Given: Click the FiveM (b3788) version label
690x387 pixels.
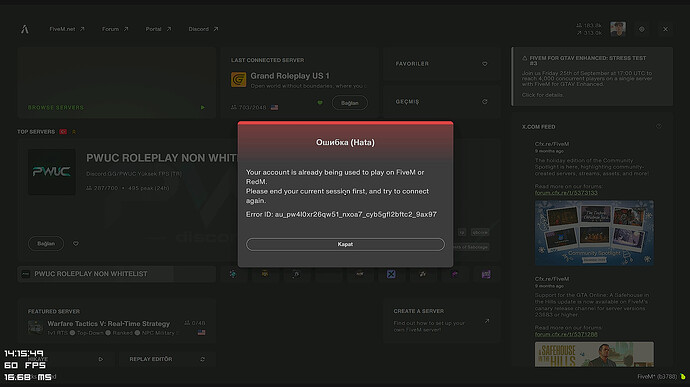Looking at the screenshot, I should [x=657, y=376].
